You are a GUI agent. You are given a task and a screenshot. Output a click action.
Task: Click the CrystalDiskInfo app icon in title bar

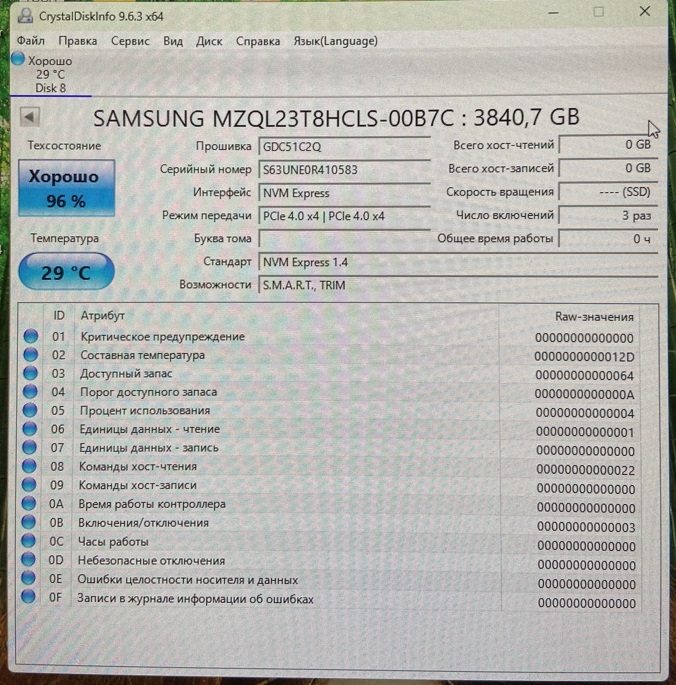26,16
